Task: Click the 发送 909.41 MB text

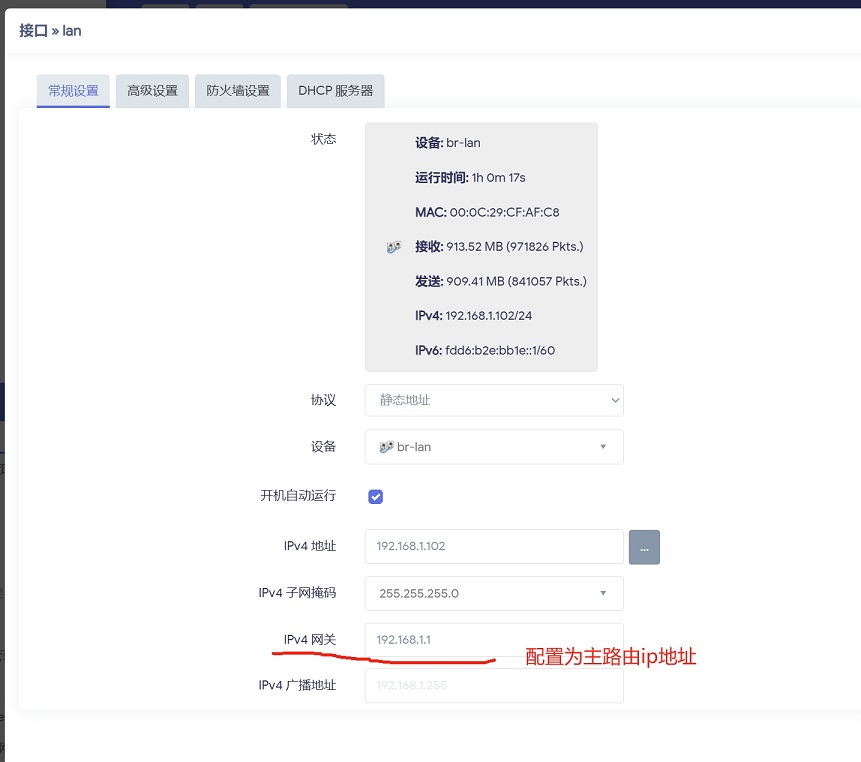Action: tap(501, 281)
